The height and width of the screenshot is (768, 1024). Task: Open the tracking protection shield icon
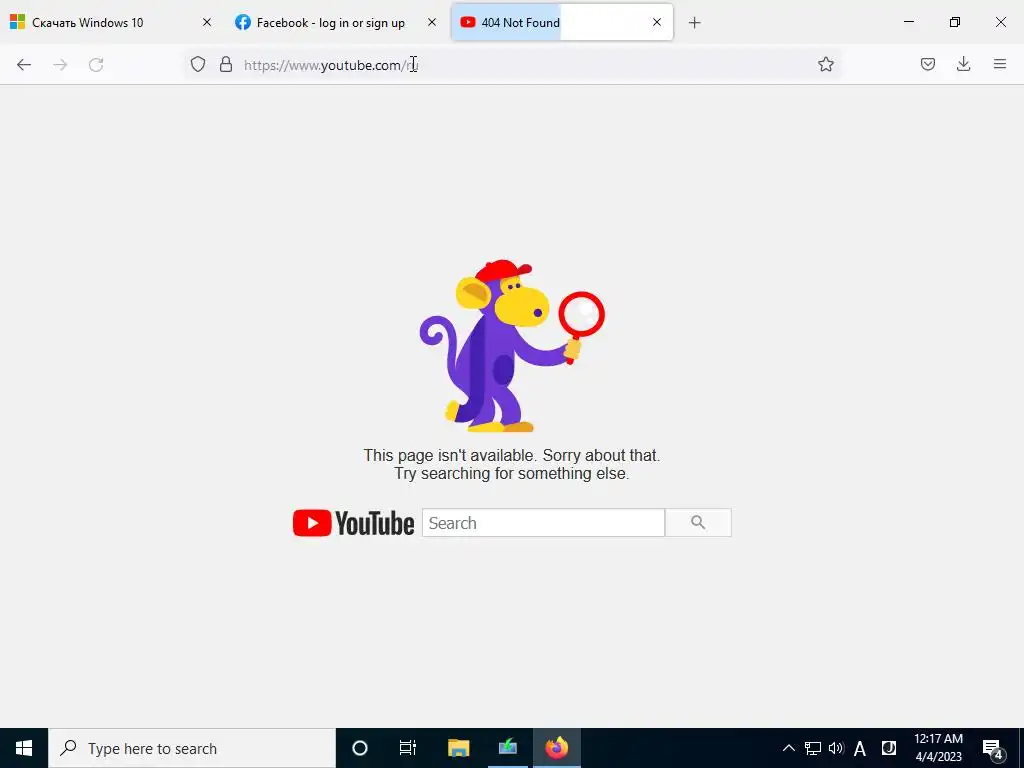click(x=198, y=64)
